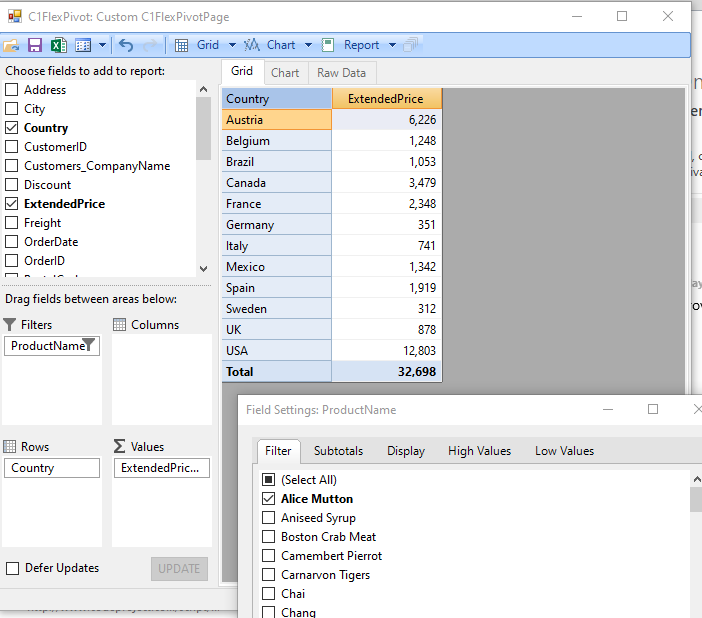Open the High Values tab
The width and height of the screenshot is (702, 618).
(479, 451)
